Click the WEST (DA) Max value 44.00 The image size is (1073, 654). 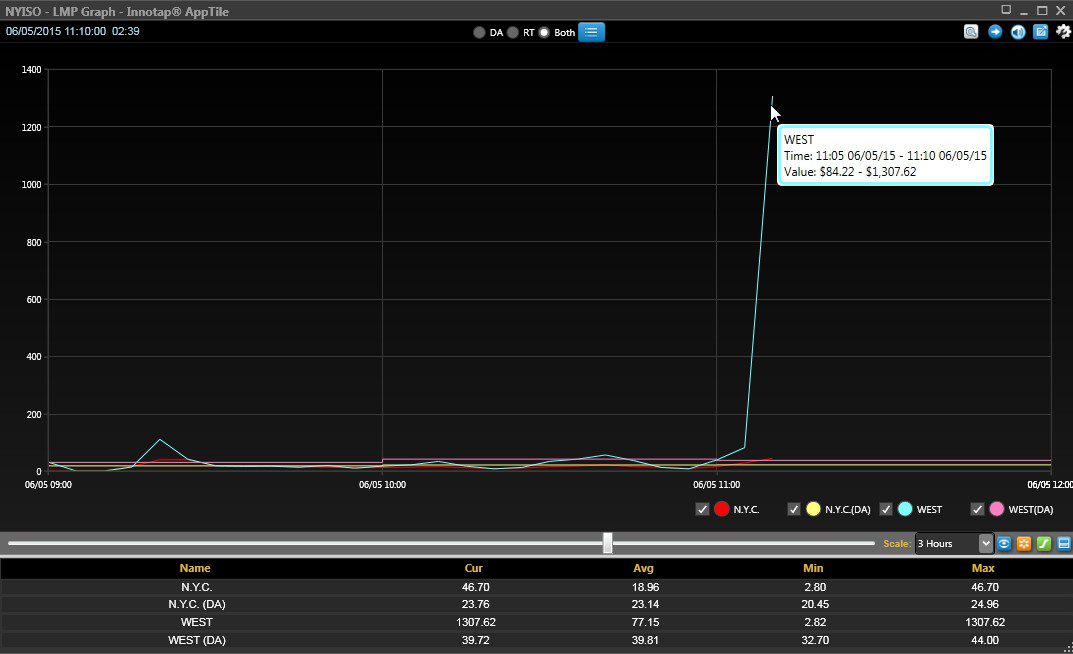pyautogui.click(x=985, y=640)
